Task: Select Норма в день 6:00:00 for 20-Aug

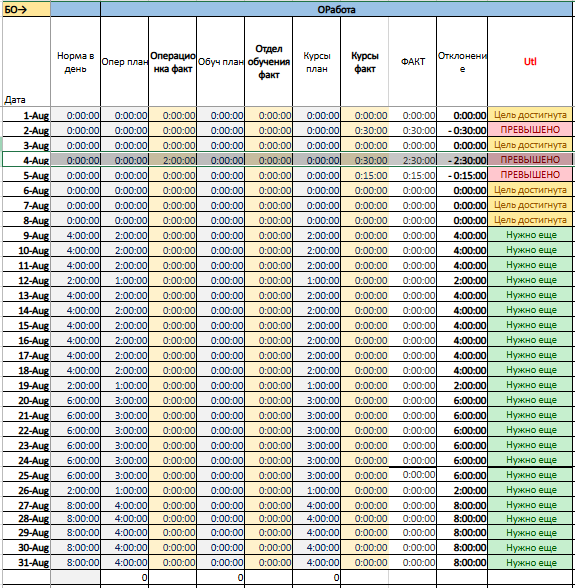Action: [75, 400]
